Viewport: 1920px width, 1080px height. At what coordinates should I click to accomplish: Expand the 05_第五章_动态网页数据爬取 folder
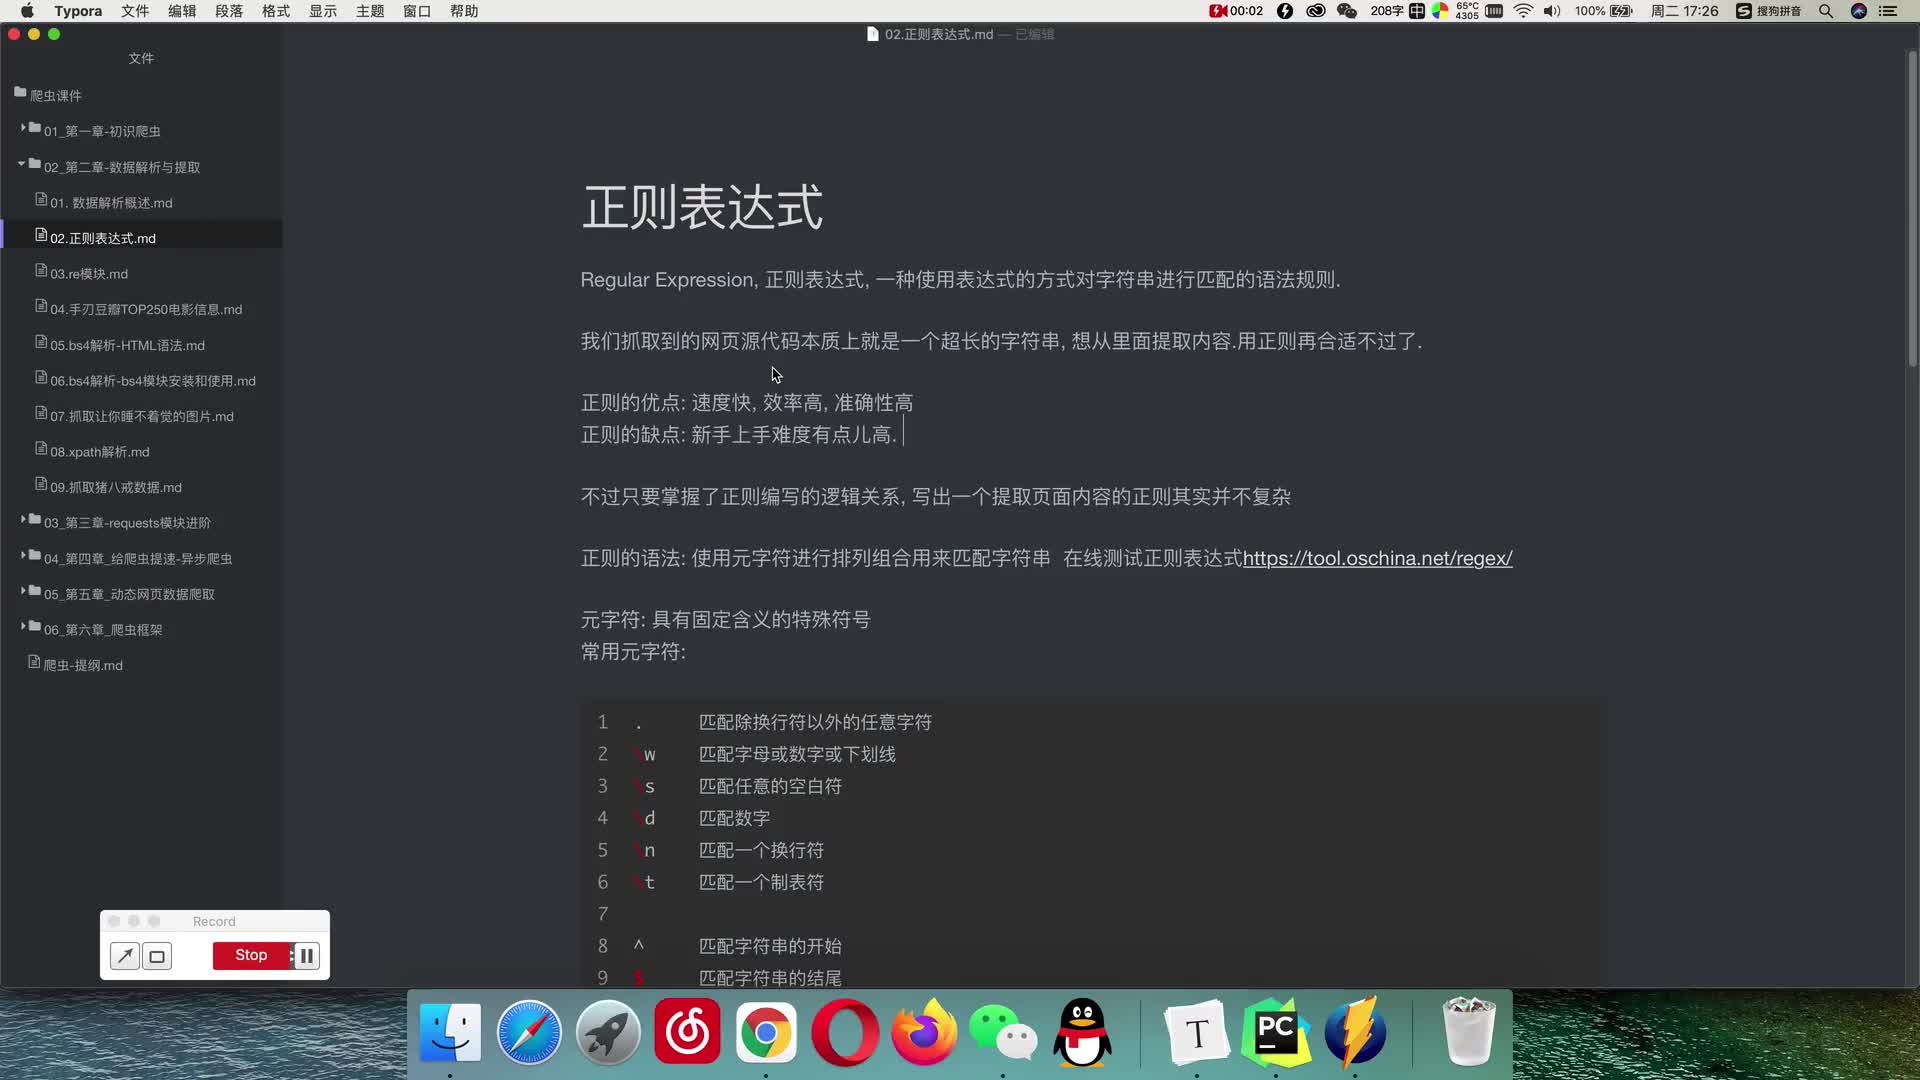click(23, 591)
